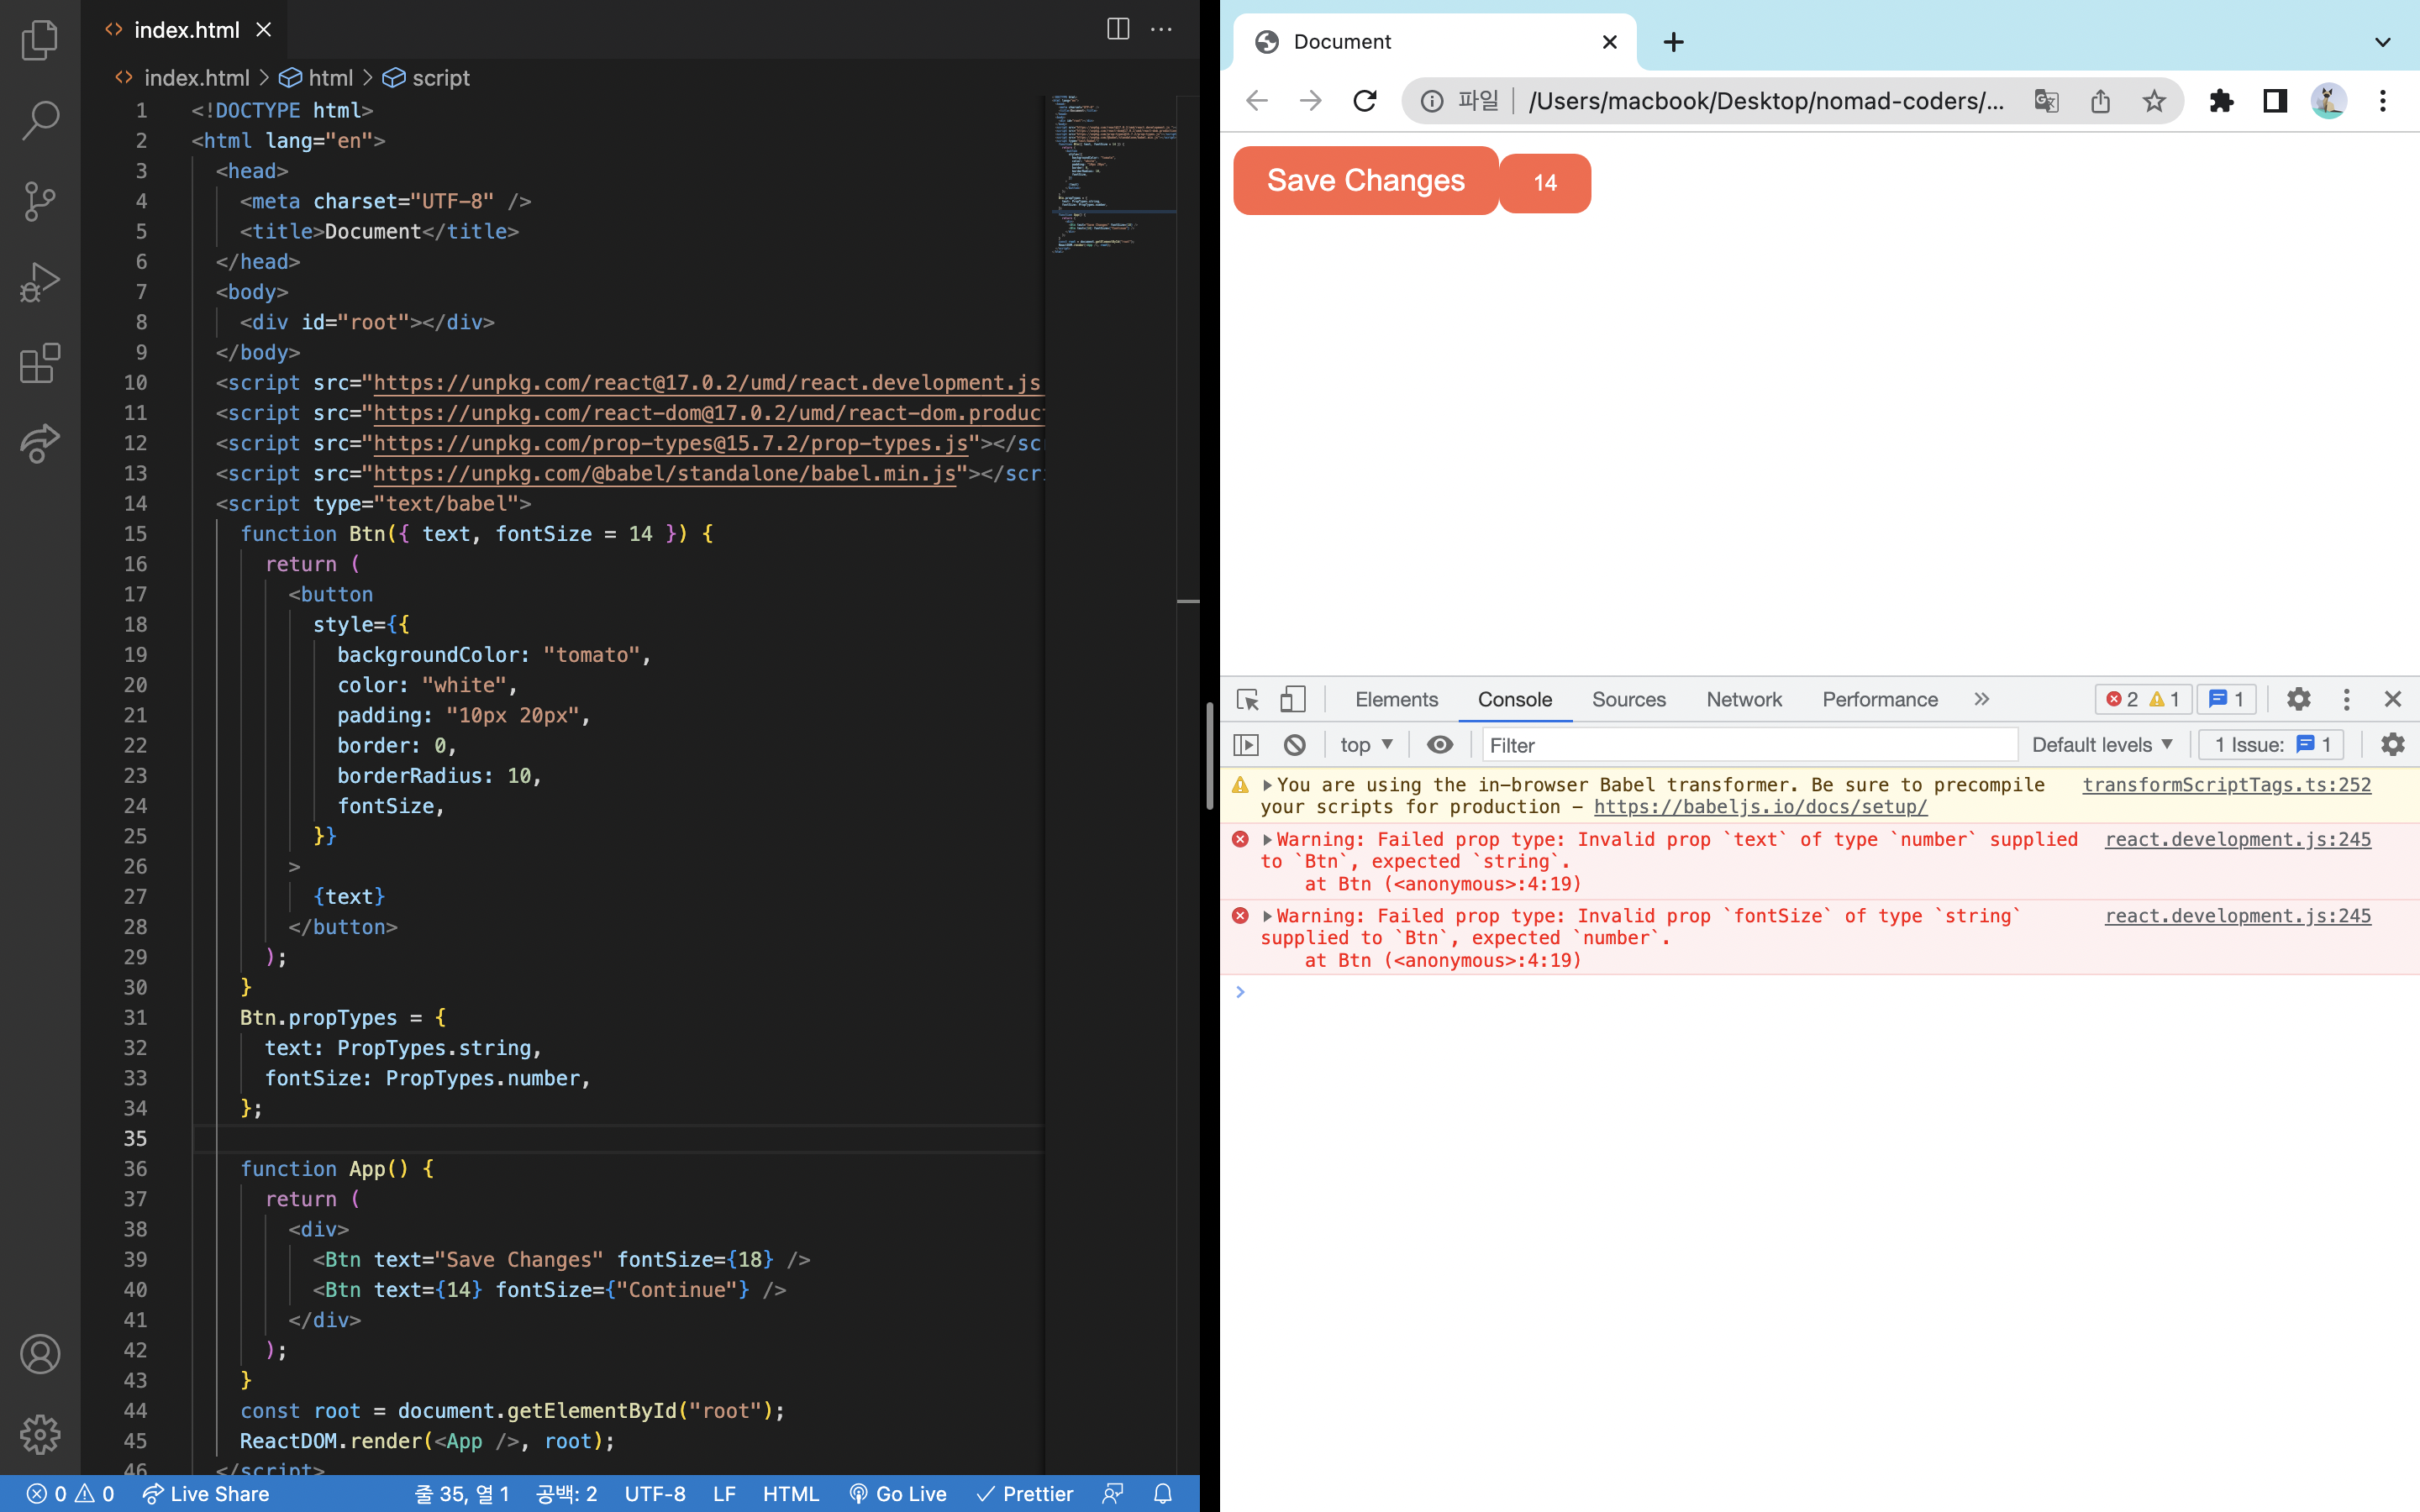The height and width of the screenshot is (1512, 2420).
Task: Click the 14 button on page
Action: click(1545, 183)
